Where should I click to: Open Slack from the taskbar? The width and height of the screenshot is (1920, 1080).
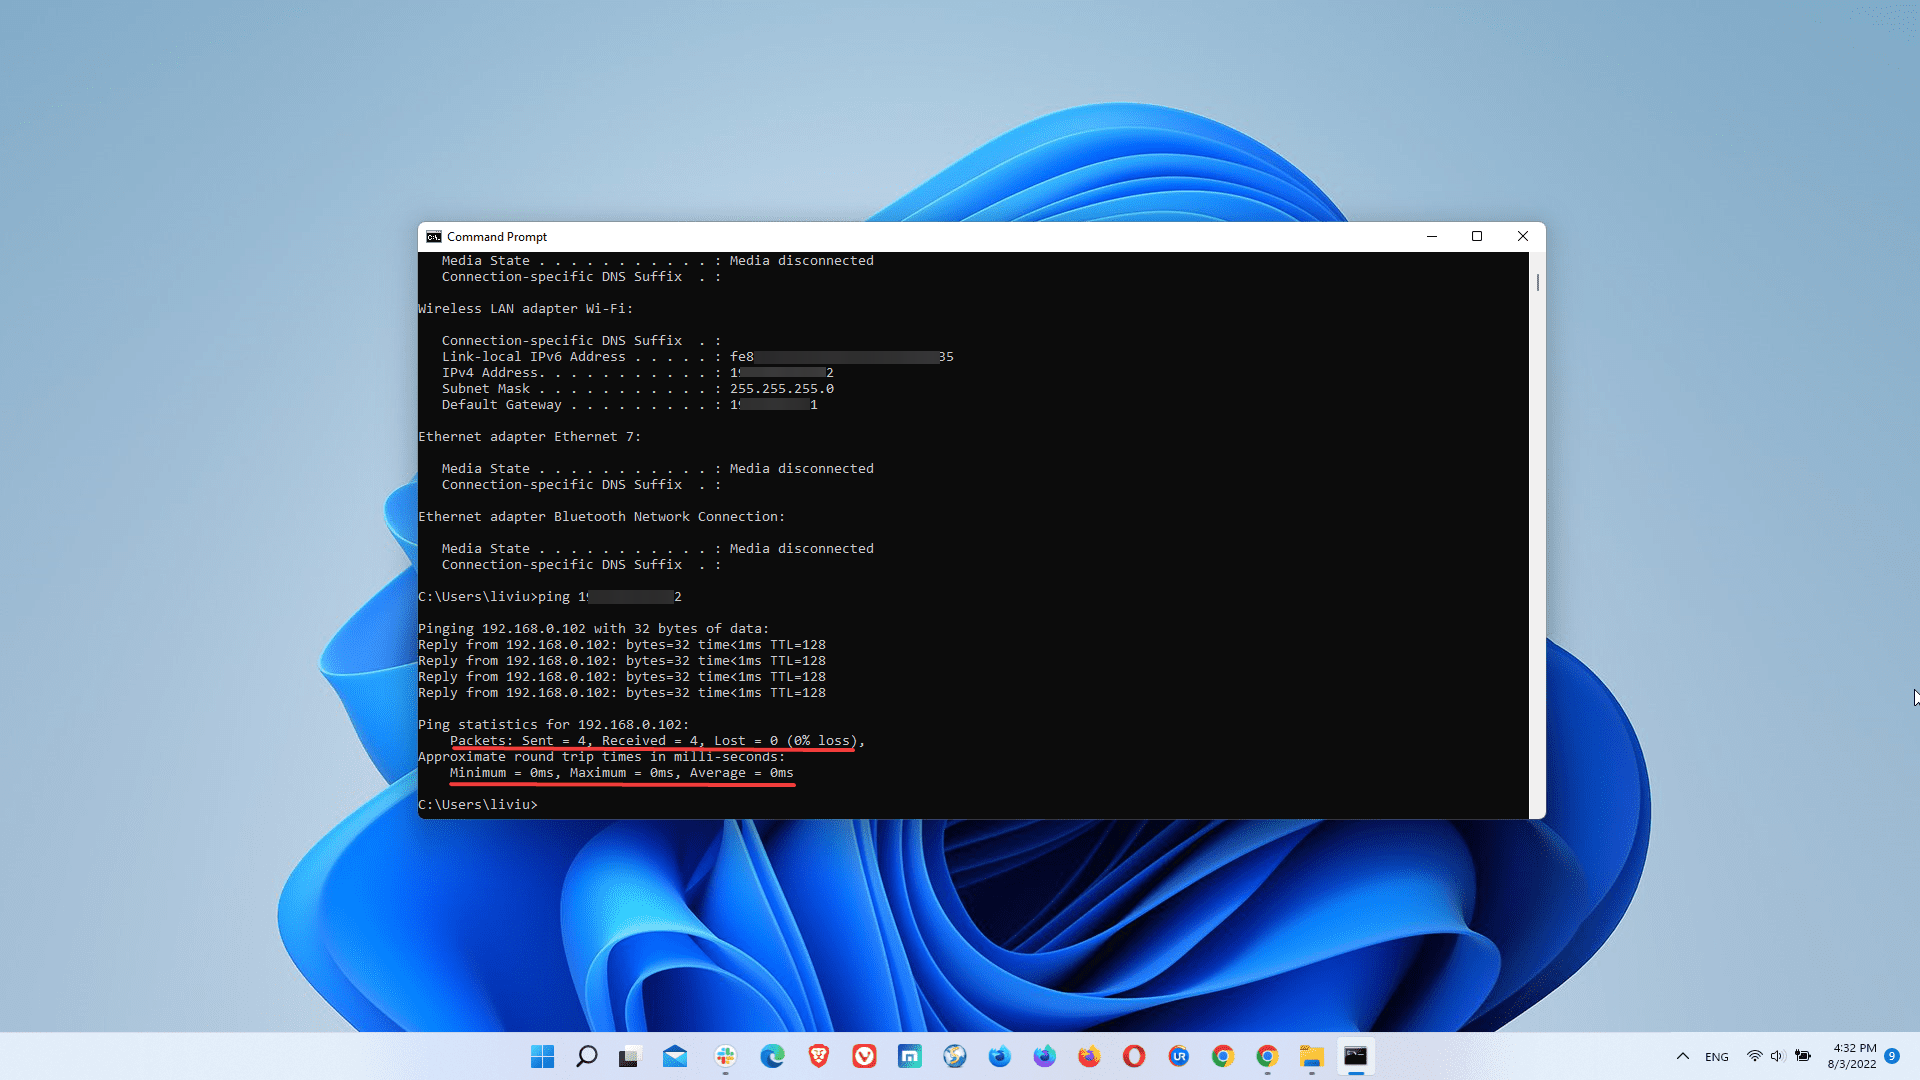tap(725, 1056)
